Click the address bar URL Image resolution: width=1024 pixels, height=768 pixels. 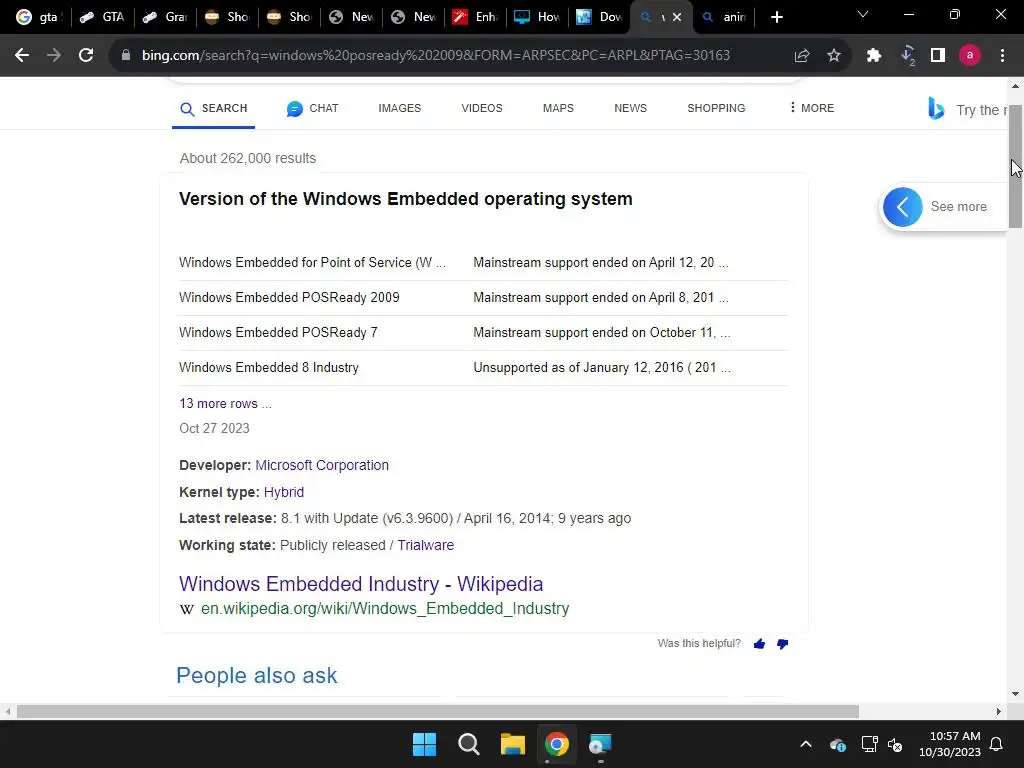click(436, 56)
